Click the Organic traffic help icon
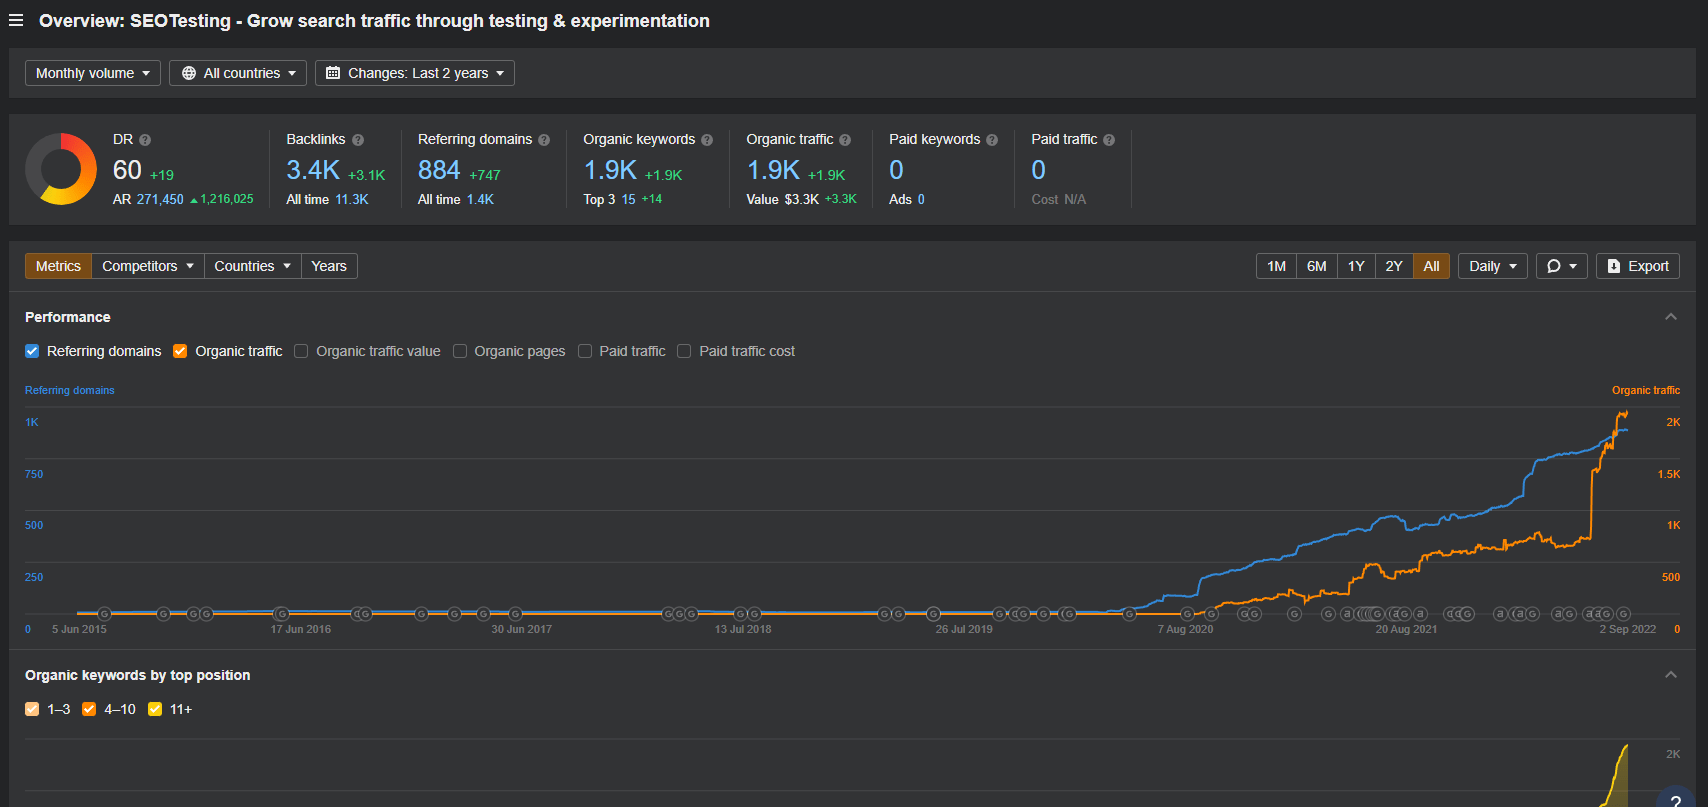1708x807 pixels. coord(845,140)
